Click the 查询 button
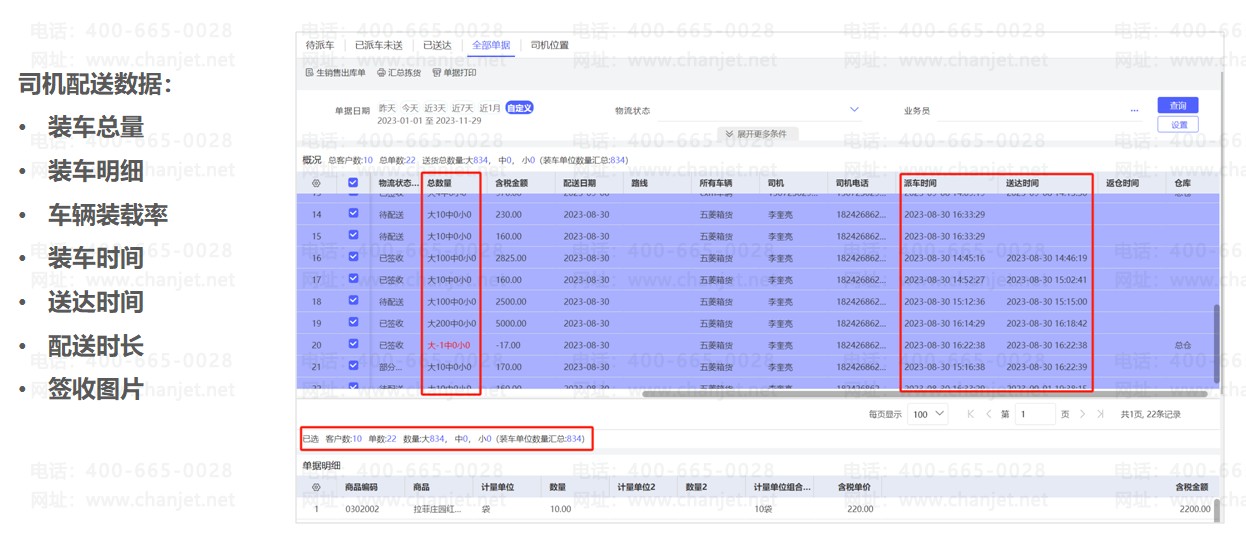 (x=1177, y=105)
